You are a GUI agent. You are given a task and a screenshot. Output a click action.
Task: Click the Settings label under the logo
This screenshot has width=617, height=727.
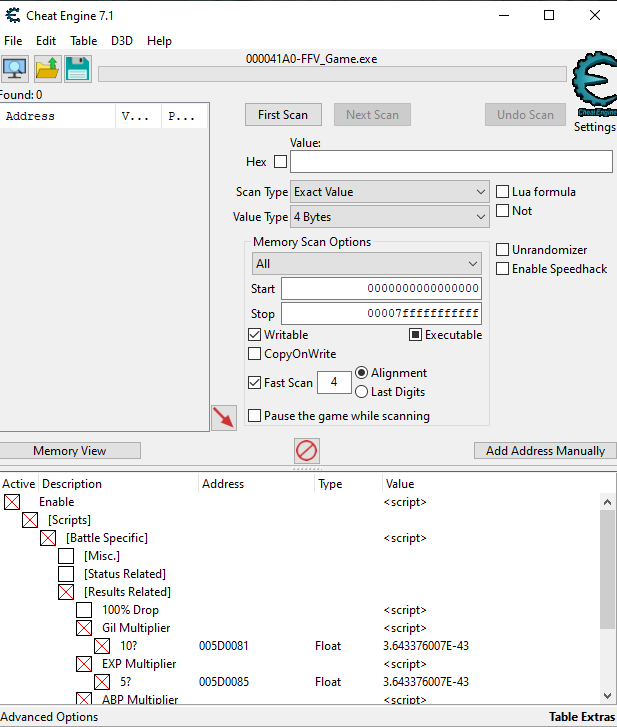(595, 127)
